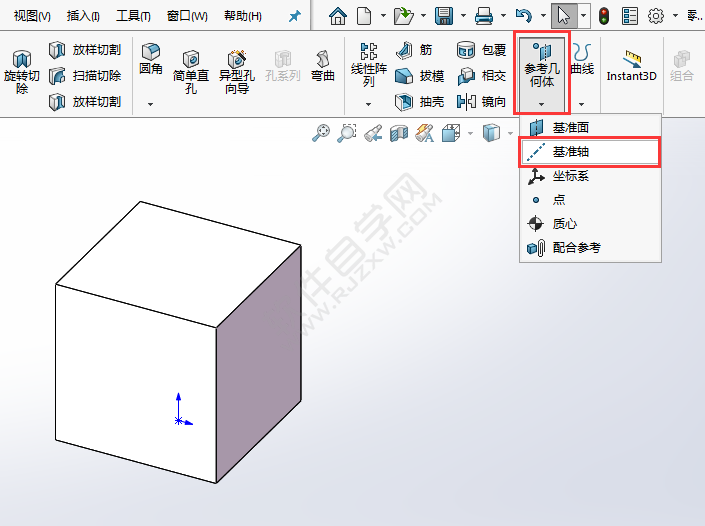Image resolution: width=705 pixels, height=526 pixels.
Task: Save the document with the floppy icon
Action: coord(444,16)
